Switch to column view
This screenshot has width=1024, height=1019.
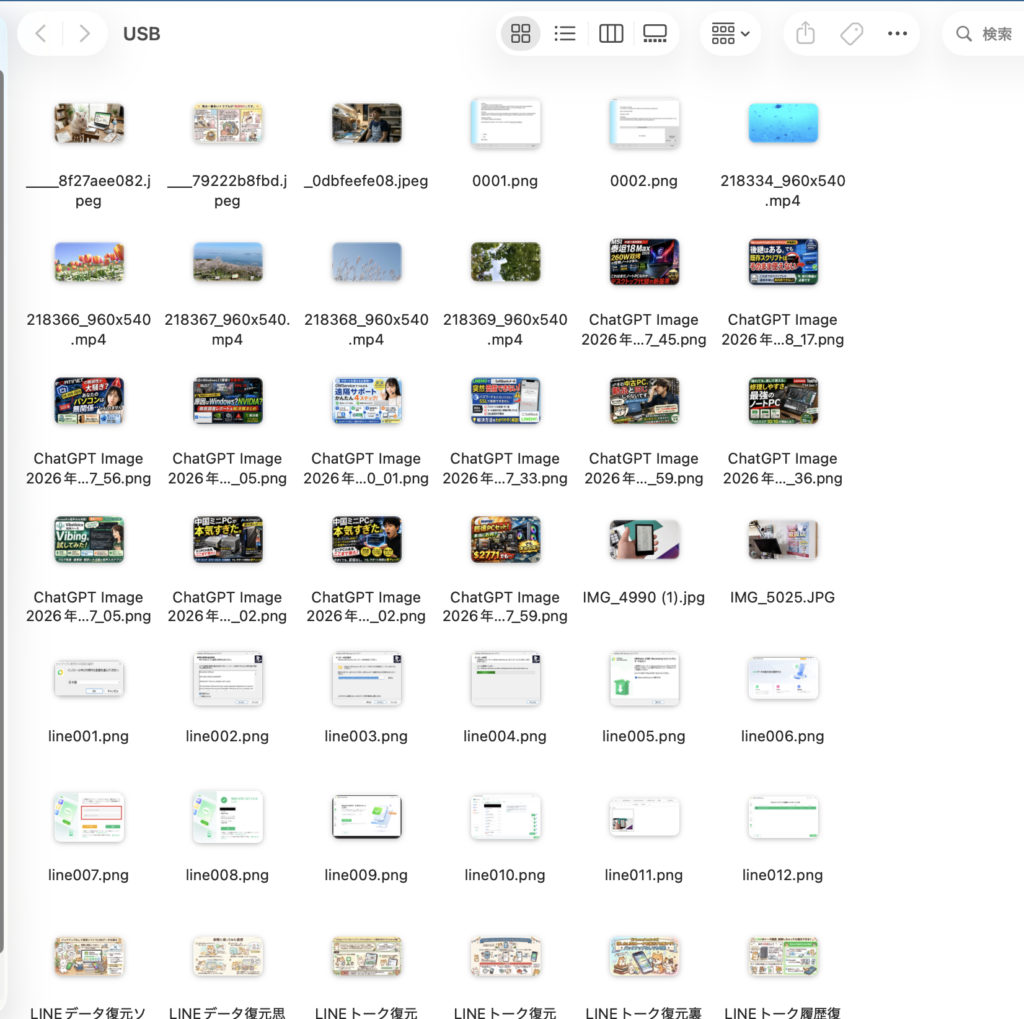coord(611,33)
